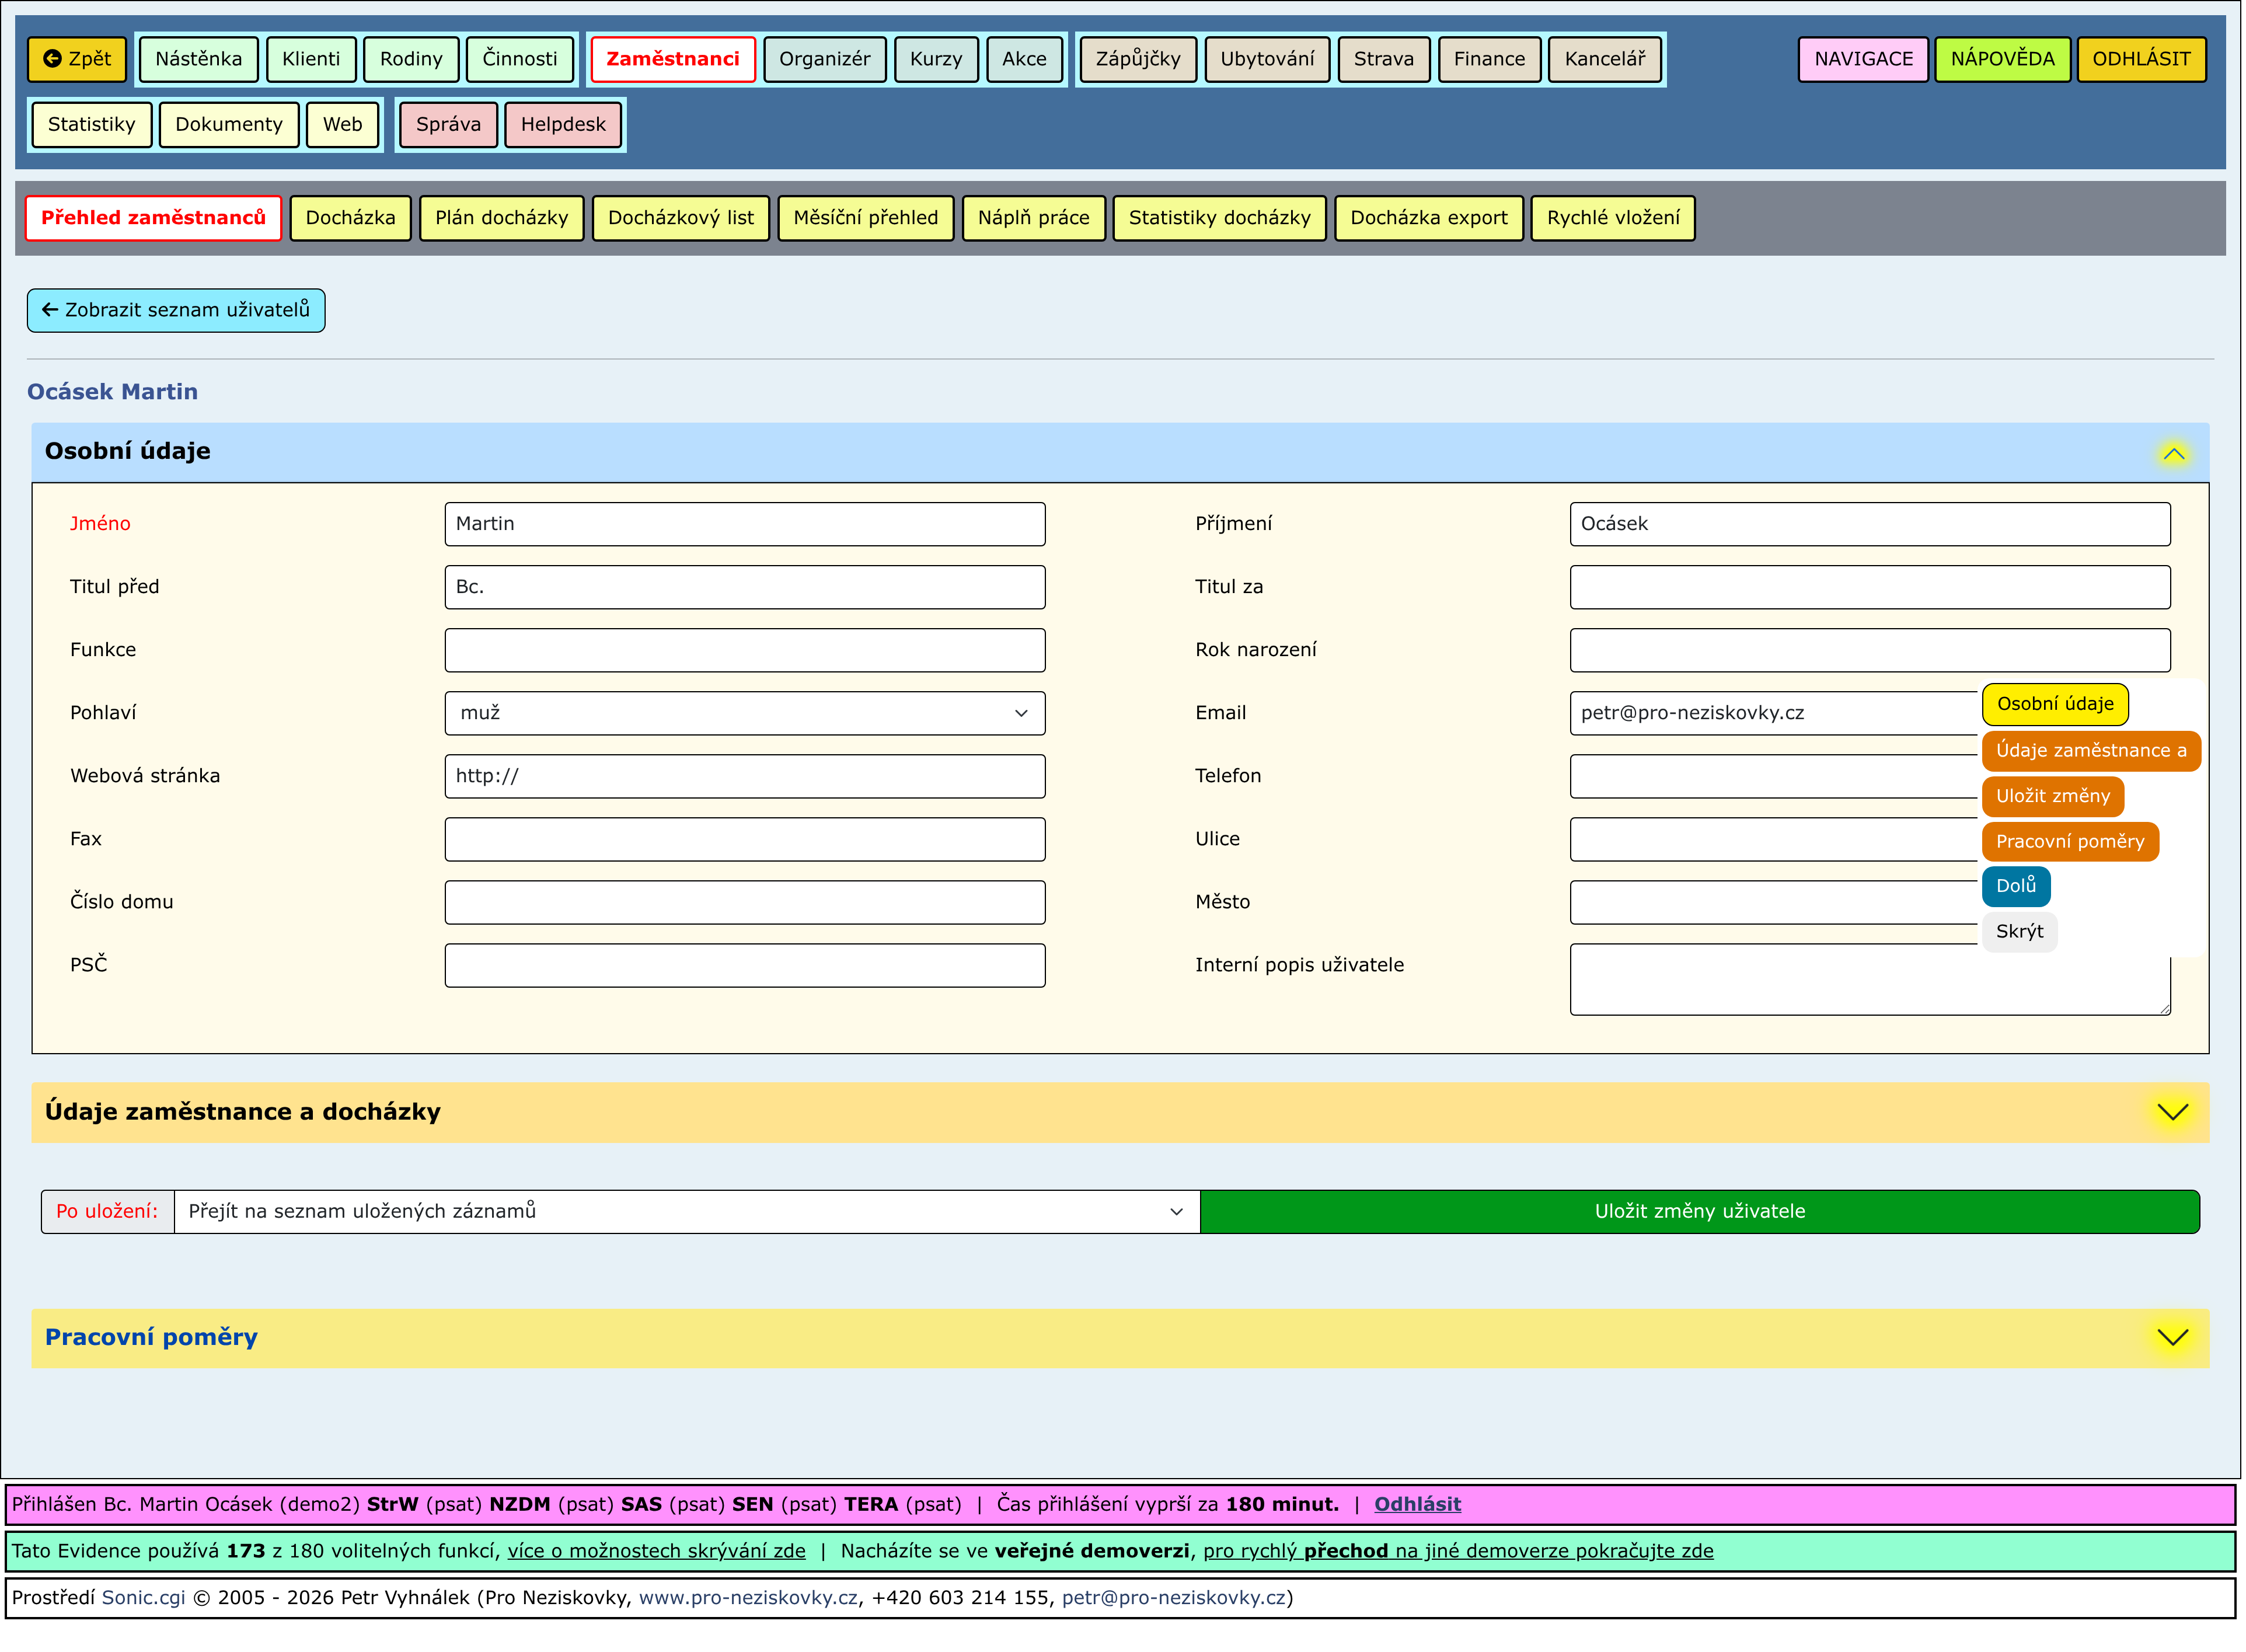Hide the floating panel via Skrýt
This screenshot has height=1652, width=2246.
pyautogui.click(x=2019, y=932)
